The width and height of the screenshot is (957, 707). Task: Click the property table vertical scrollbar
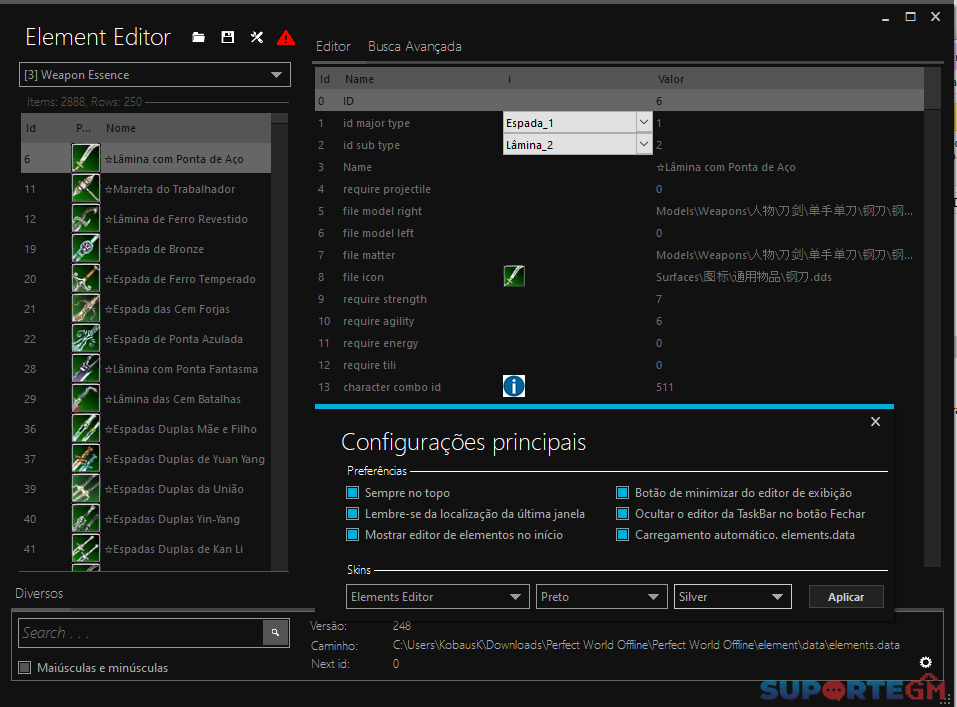click(933, 317)
